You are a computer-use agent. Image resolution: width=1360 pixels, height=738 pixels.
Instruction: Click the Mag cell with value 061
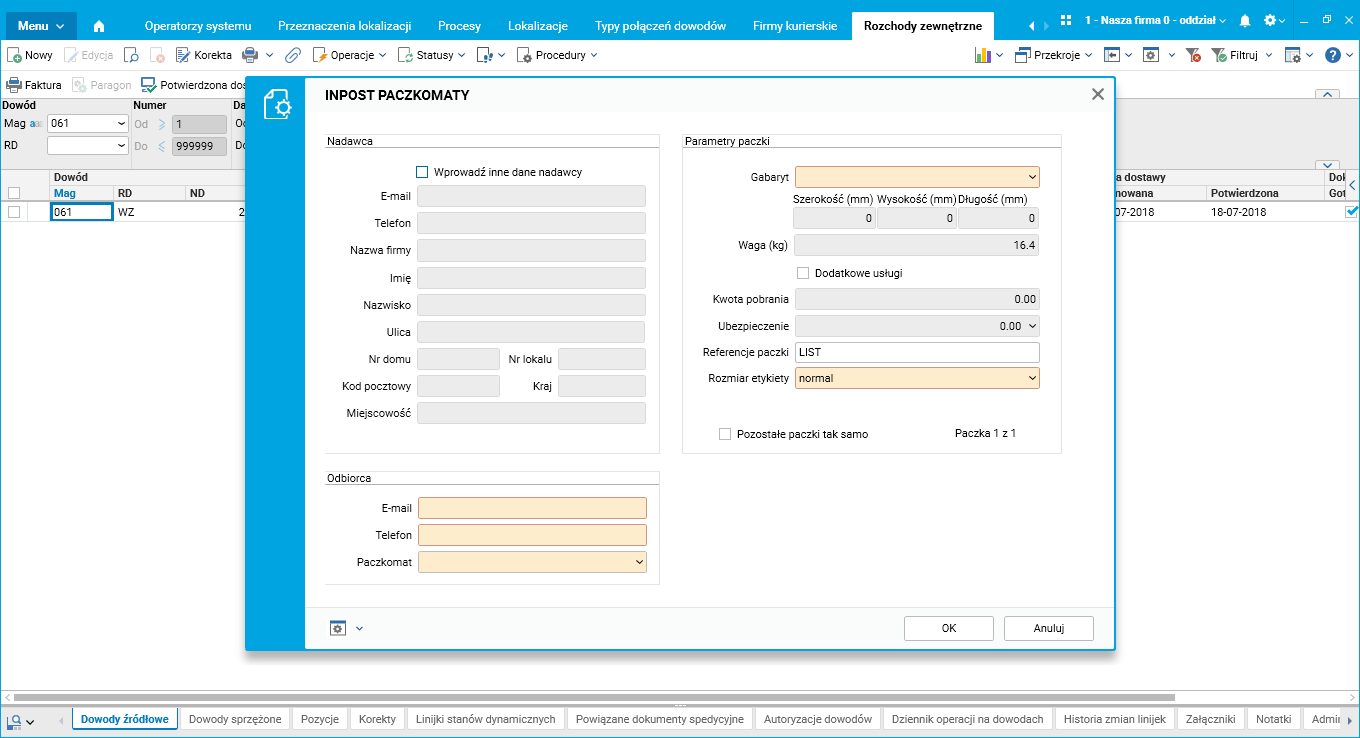tap(81, 212)
